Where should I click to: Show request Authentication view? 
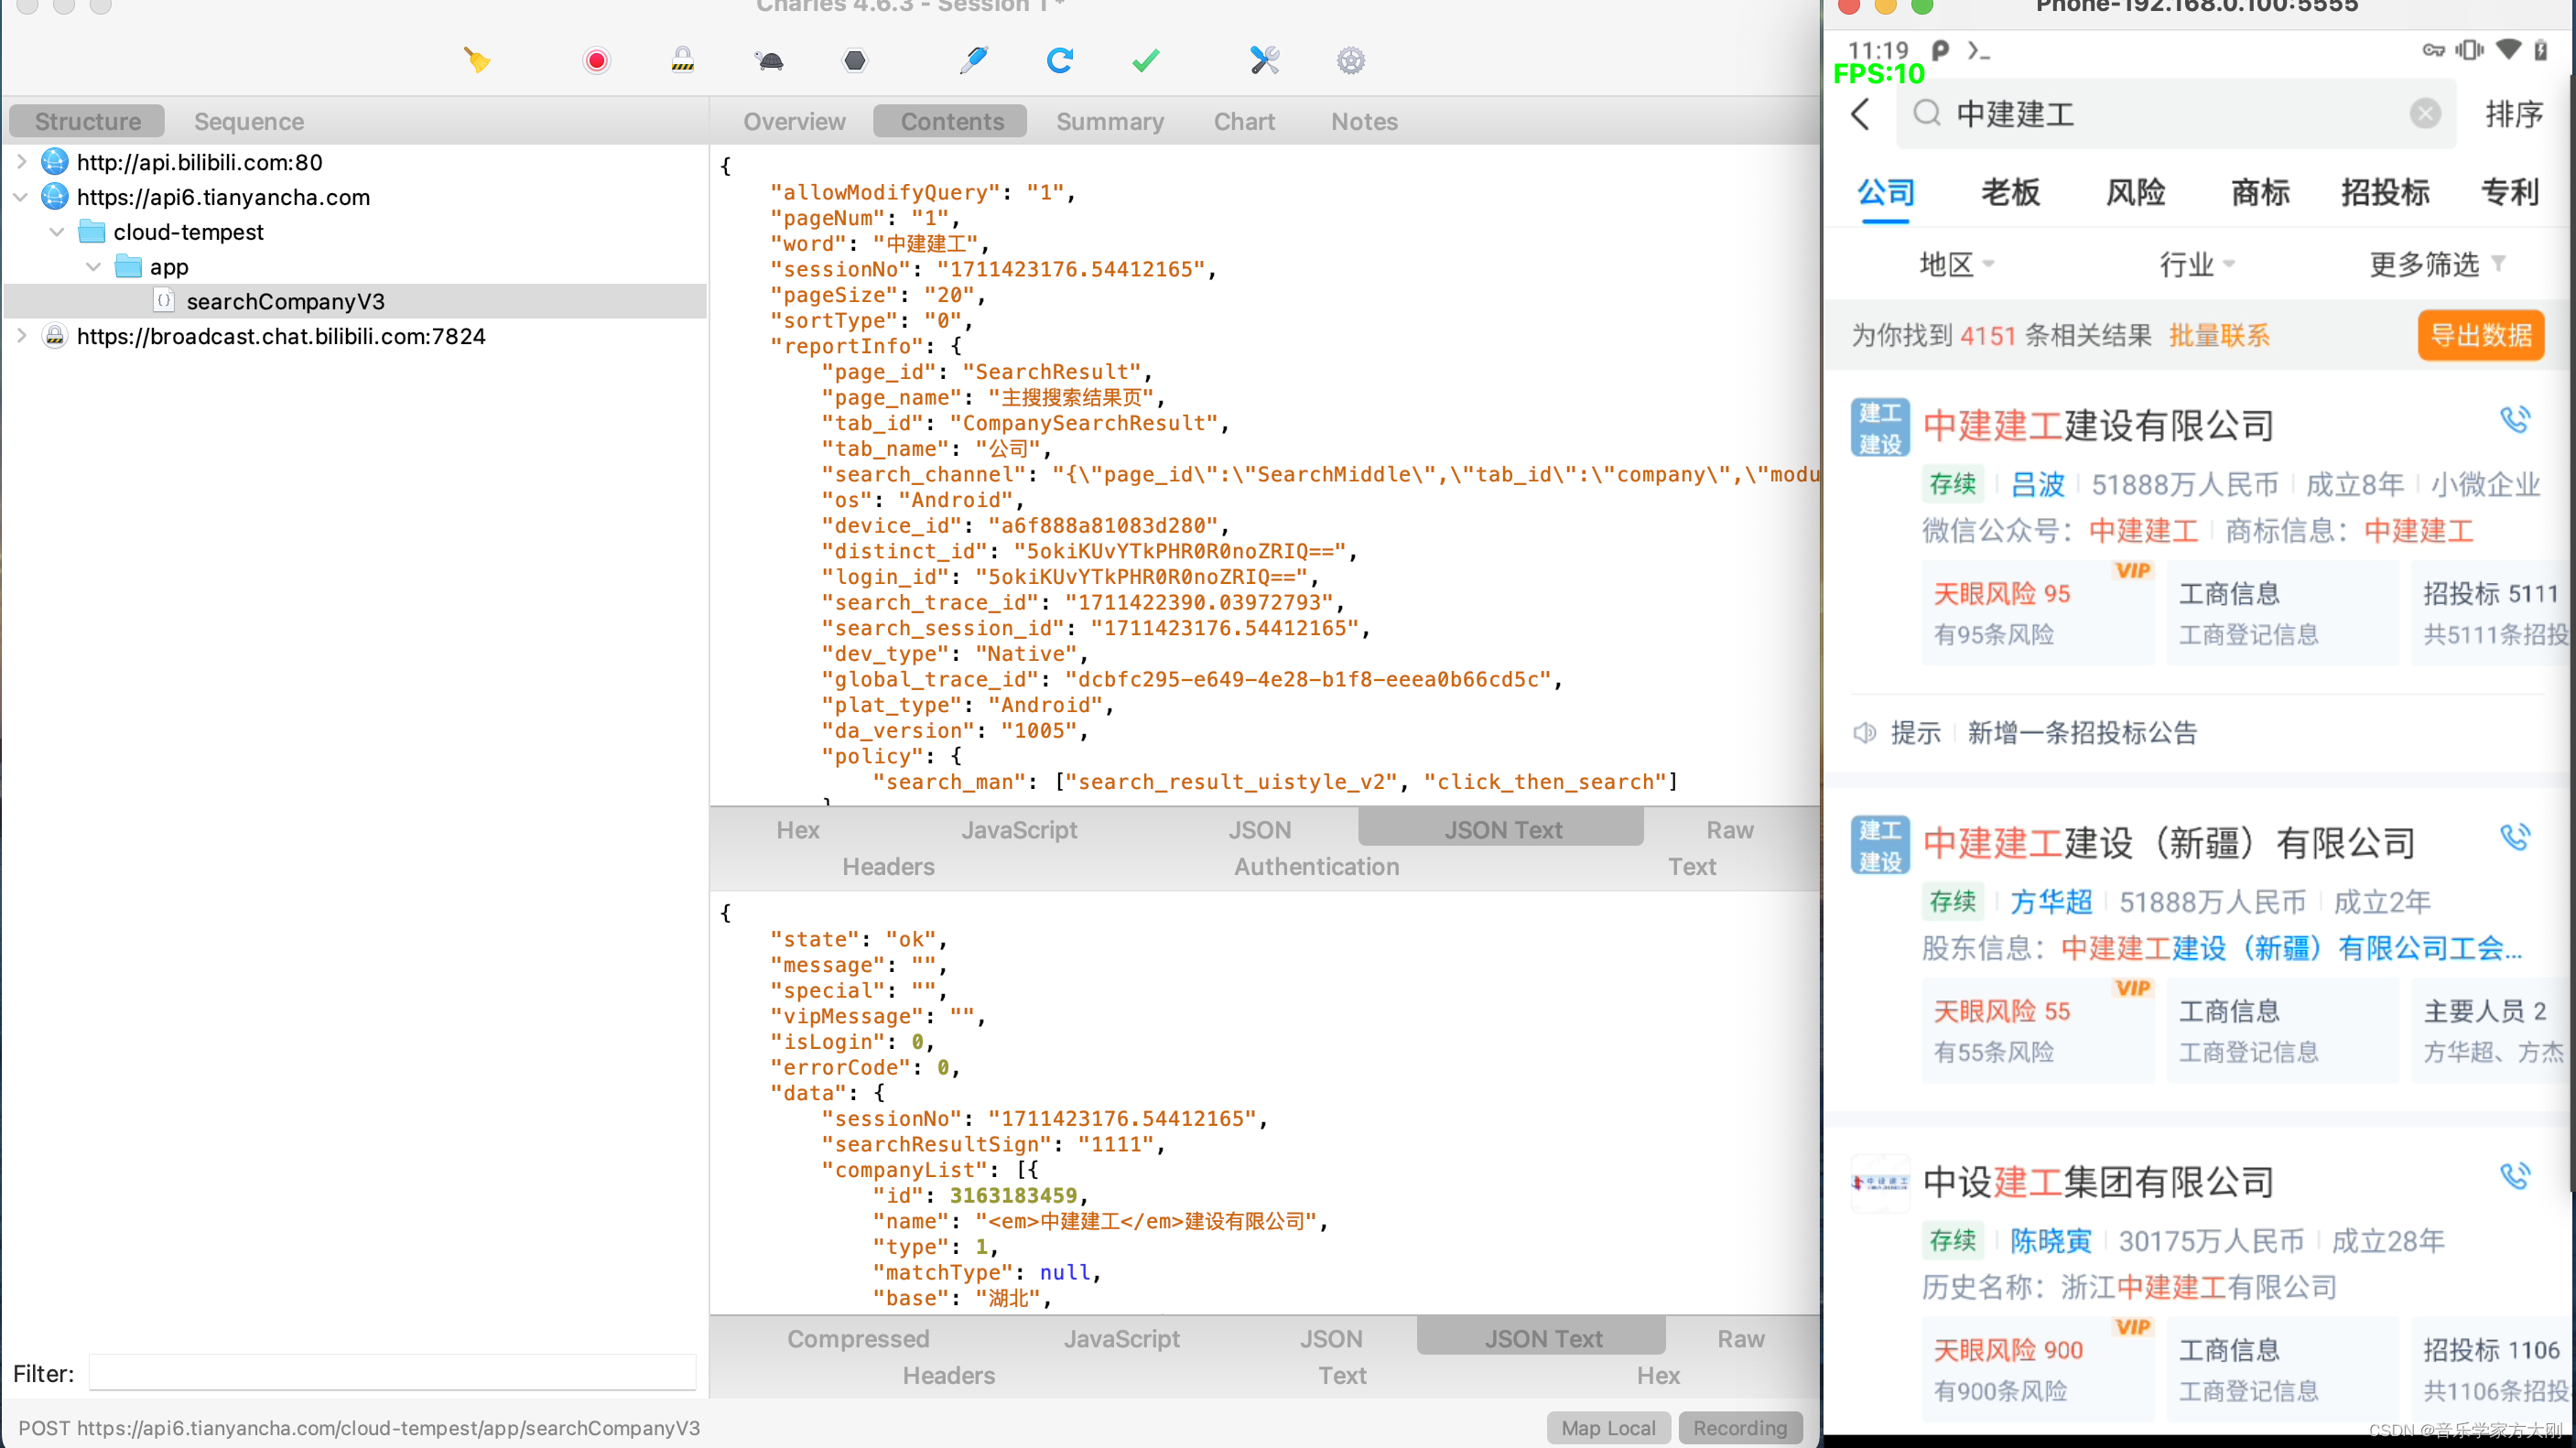(1316, 866)
